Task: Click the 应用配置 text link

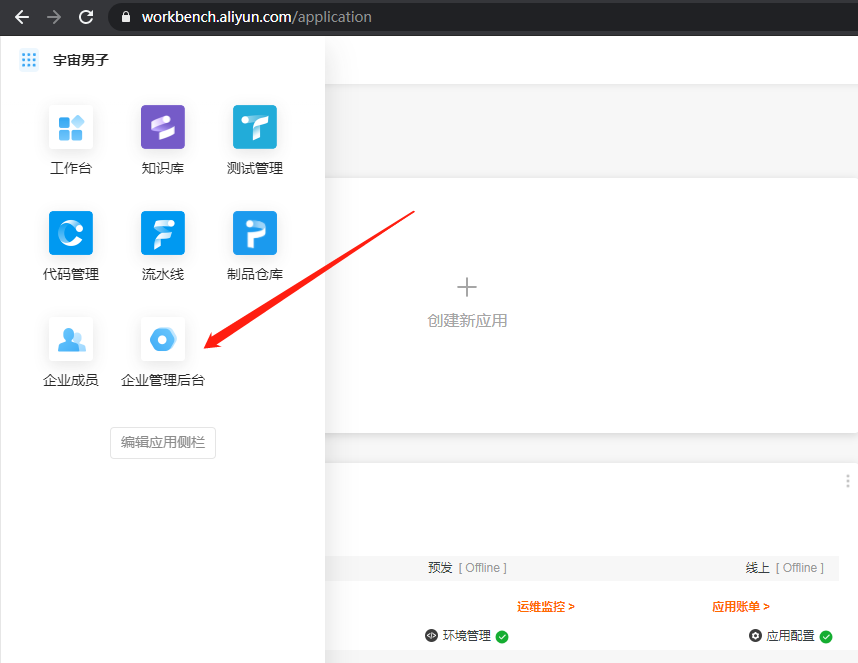Action: point(791,636)
